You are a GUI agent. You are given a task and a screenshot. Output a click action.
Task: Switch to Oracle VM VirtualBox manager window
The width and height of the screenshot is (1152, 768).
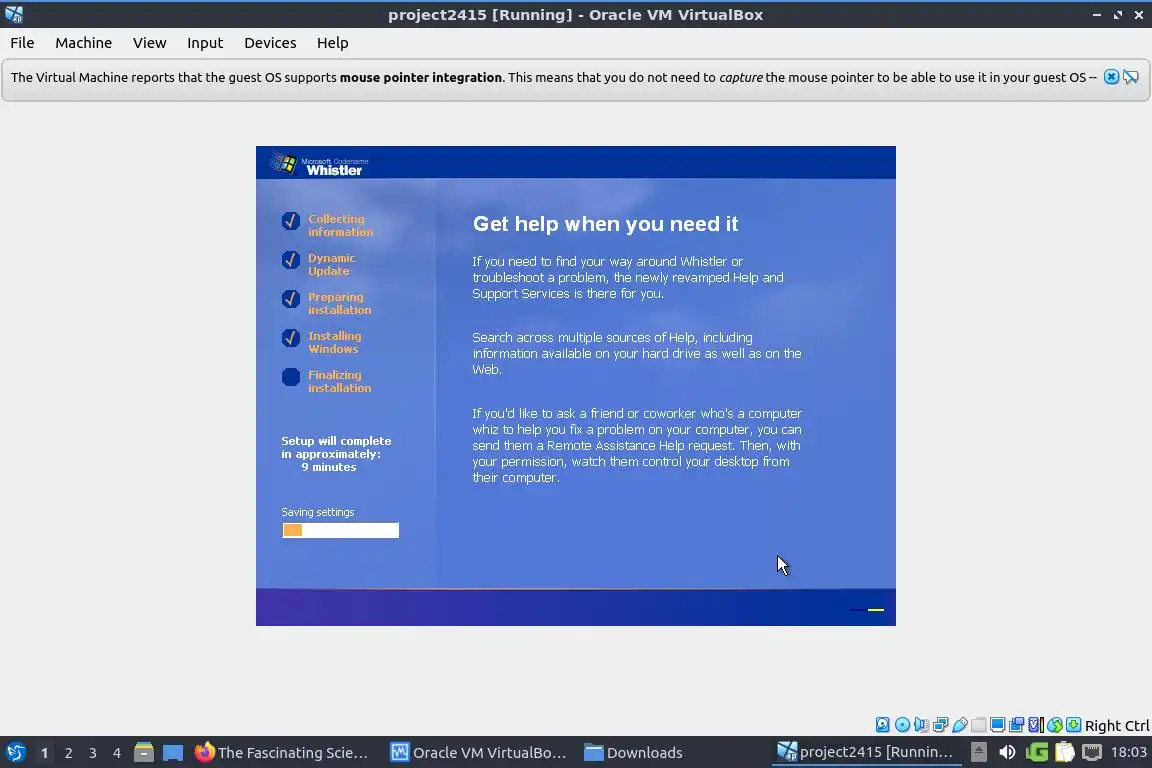(478, 753)
